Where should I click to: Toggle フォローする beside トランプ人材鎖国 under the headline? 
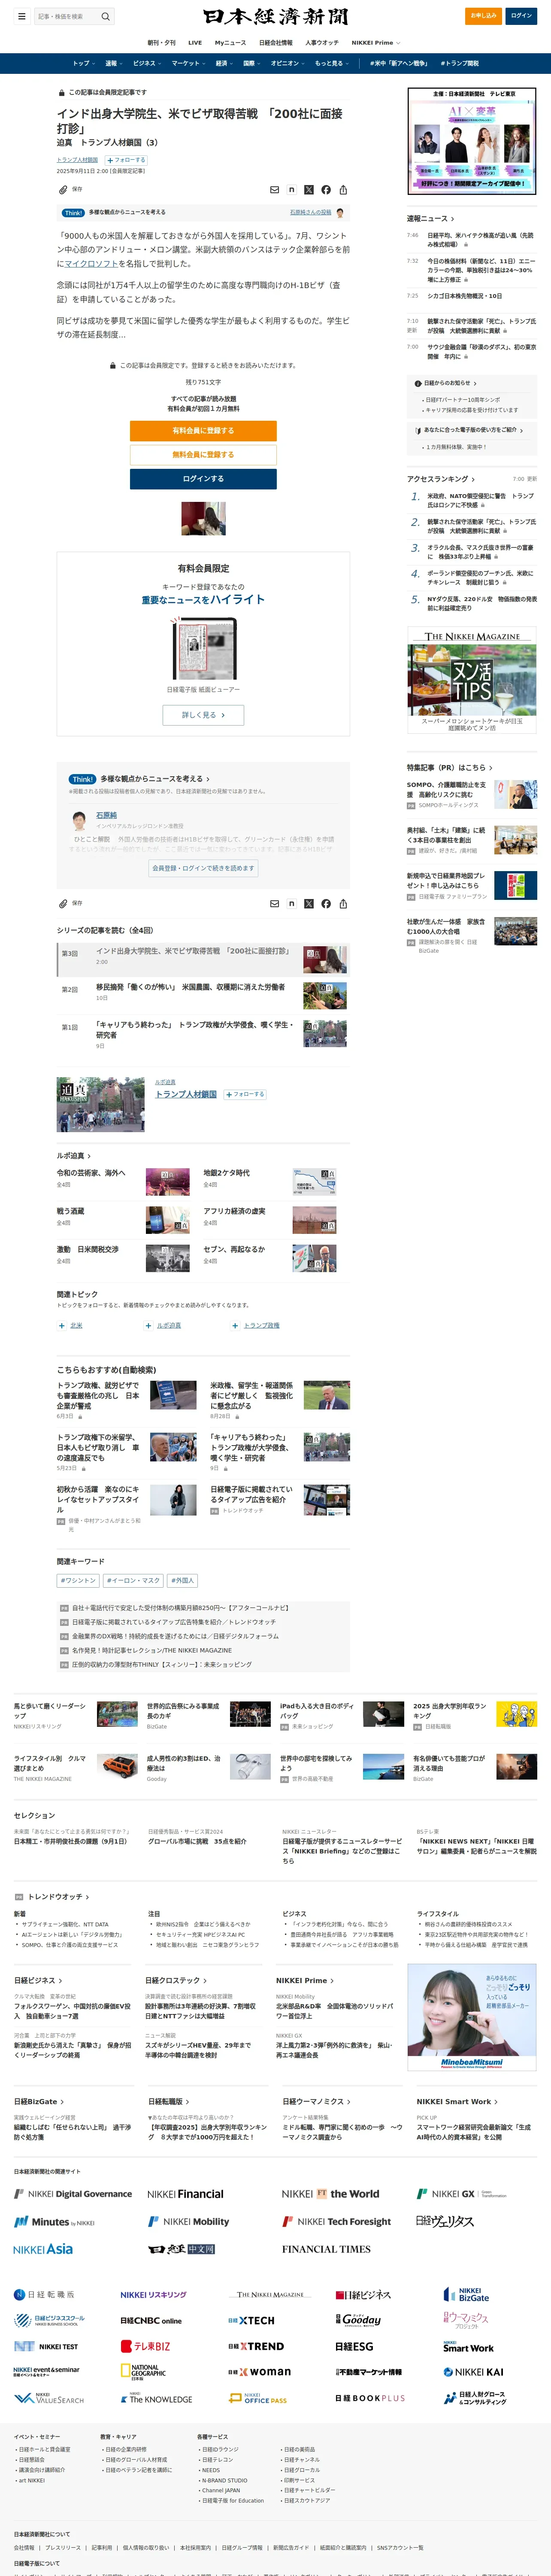[x=126, y=160]
